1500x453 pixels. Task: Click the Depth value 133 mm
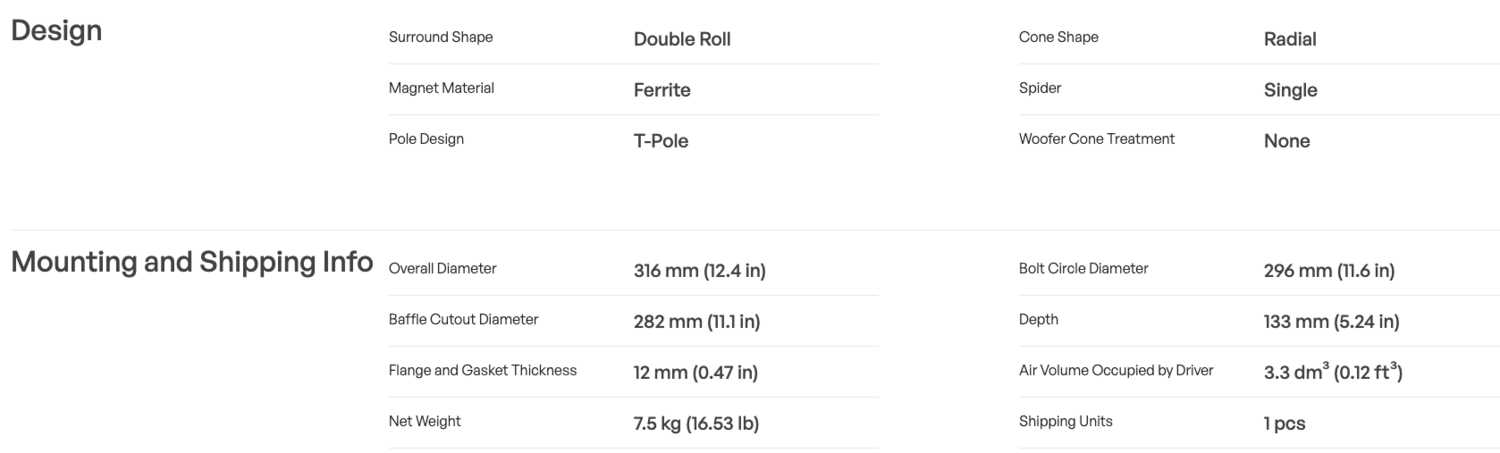1331,322
